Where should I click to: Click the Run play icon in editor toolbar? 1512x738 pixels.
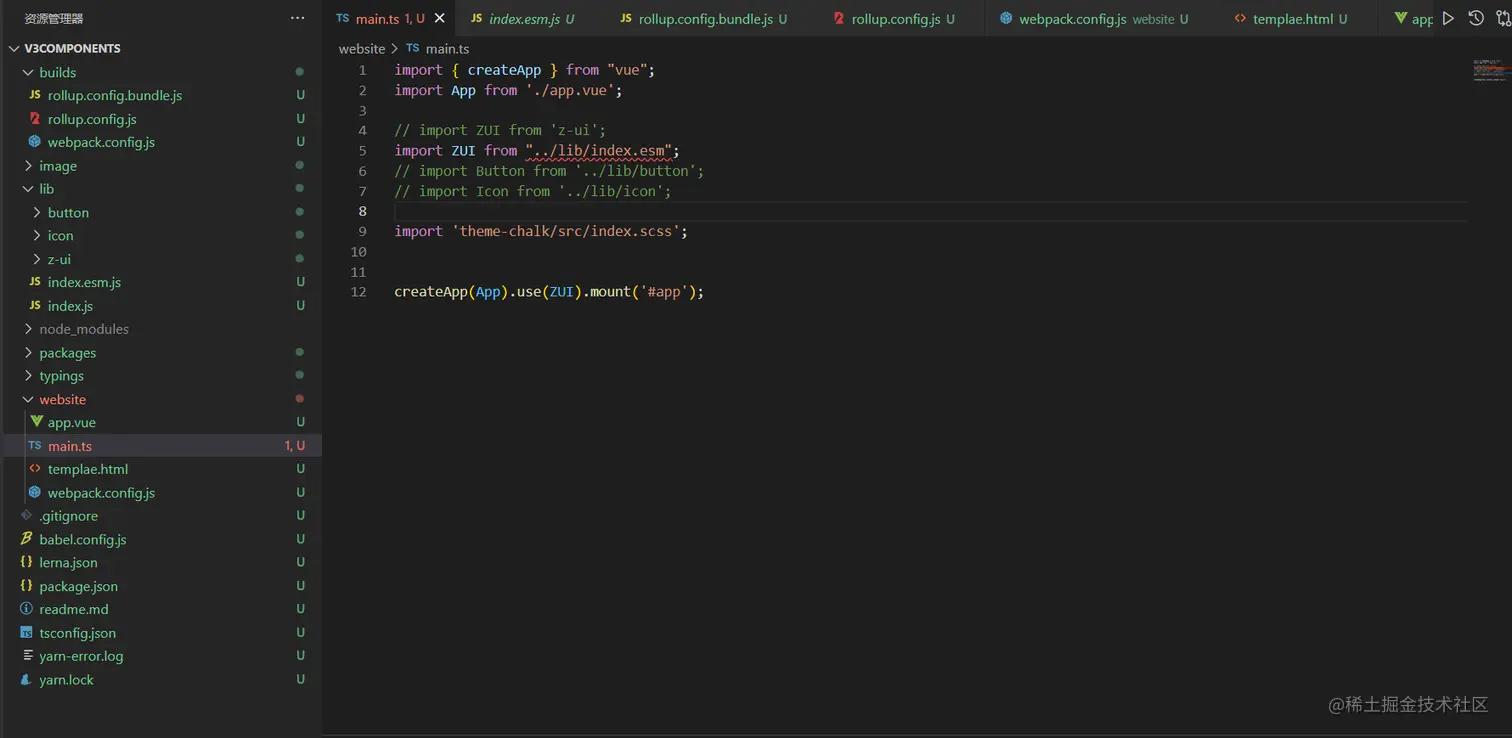tap(1448, 18)
